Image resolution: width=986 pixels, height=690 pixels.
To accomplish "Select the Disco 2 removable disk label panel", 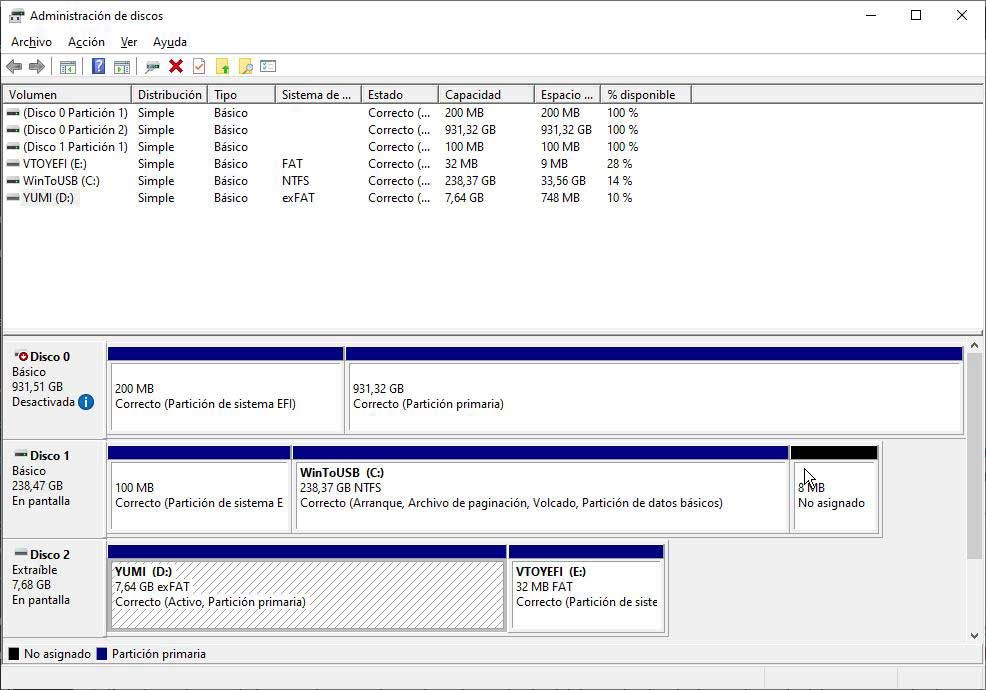I will click(54, 587).
